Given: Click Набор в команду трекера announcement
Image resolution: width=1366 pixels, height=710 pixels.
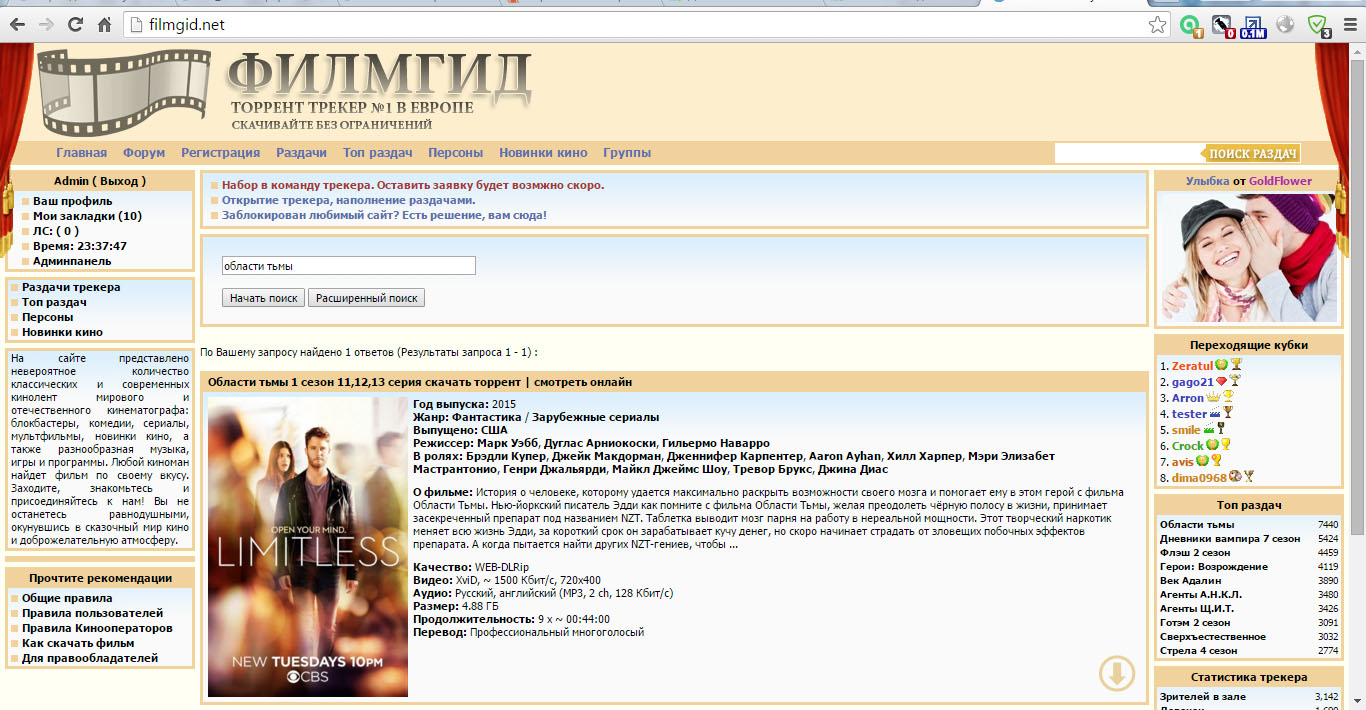Looking at the screenshot, I should pyautogui.click(x=413, y=185).
